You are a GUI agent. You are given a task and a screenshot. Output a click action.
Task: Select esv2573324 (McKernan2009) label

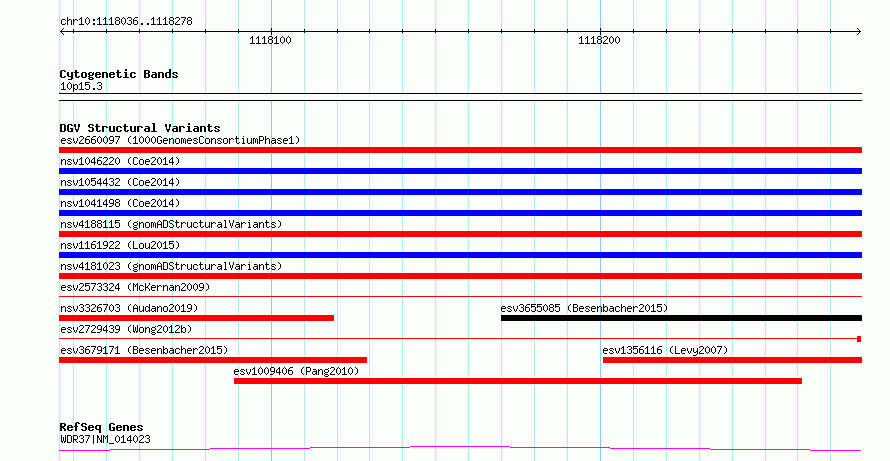(135, 287)
